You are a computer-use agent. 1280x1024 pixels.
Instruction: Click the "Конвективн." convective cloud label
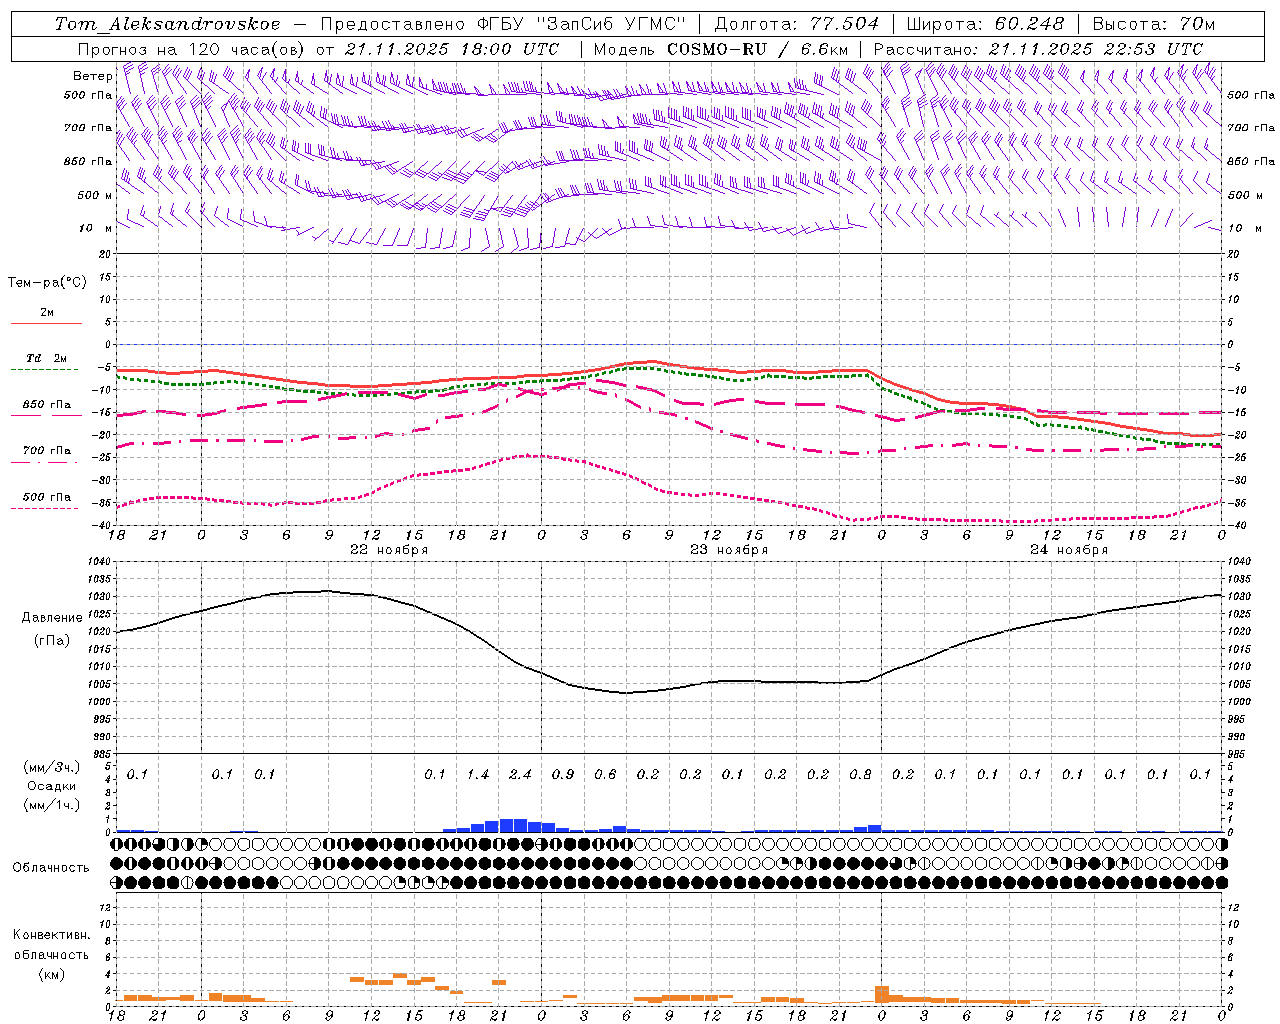(51, 934)
